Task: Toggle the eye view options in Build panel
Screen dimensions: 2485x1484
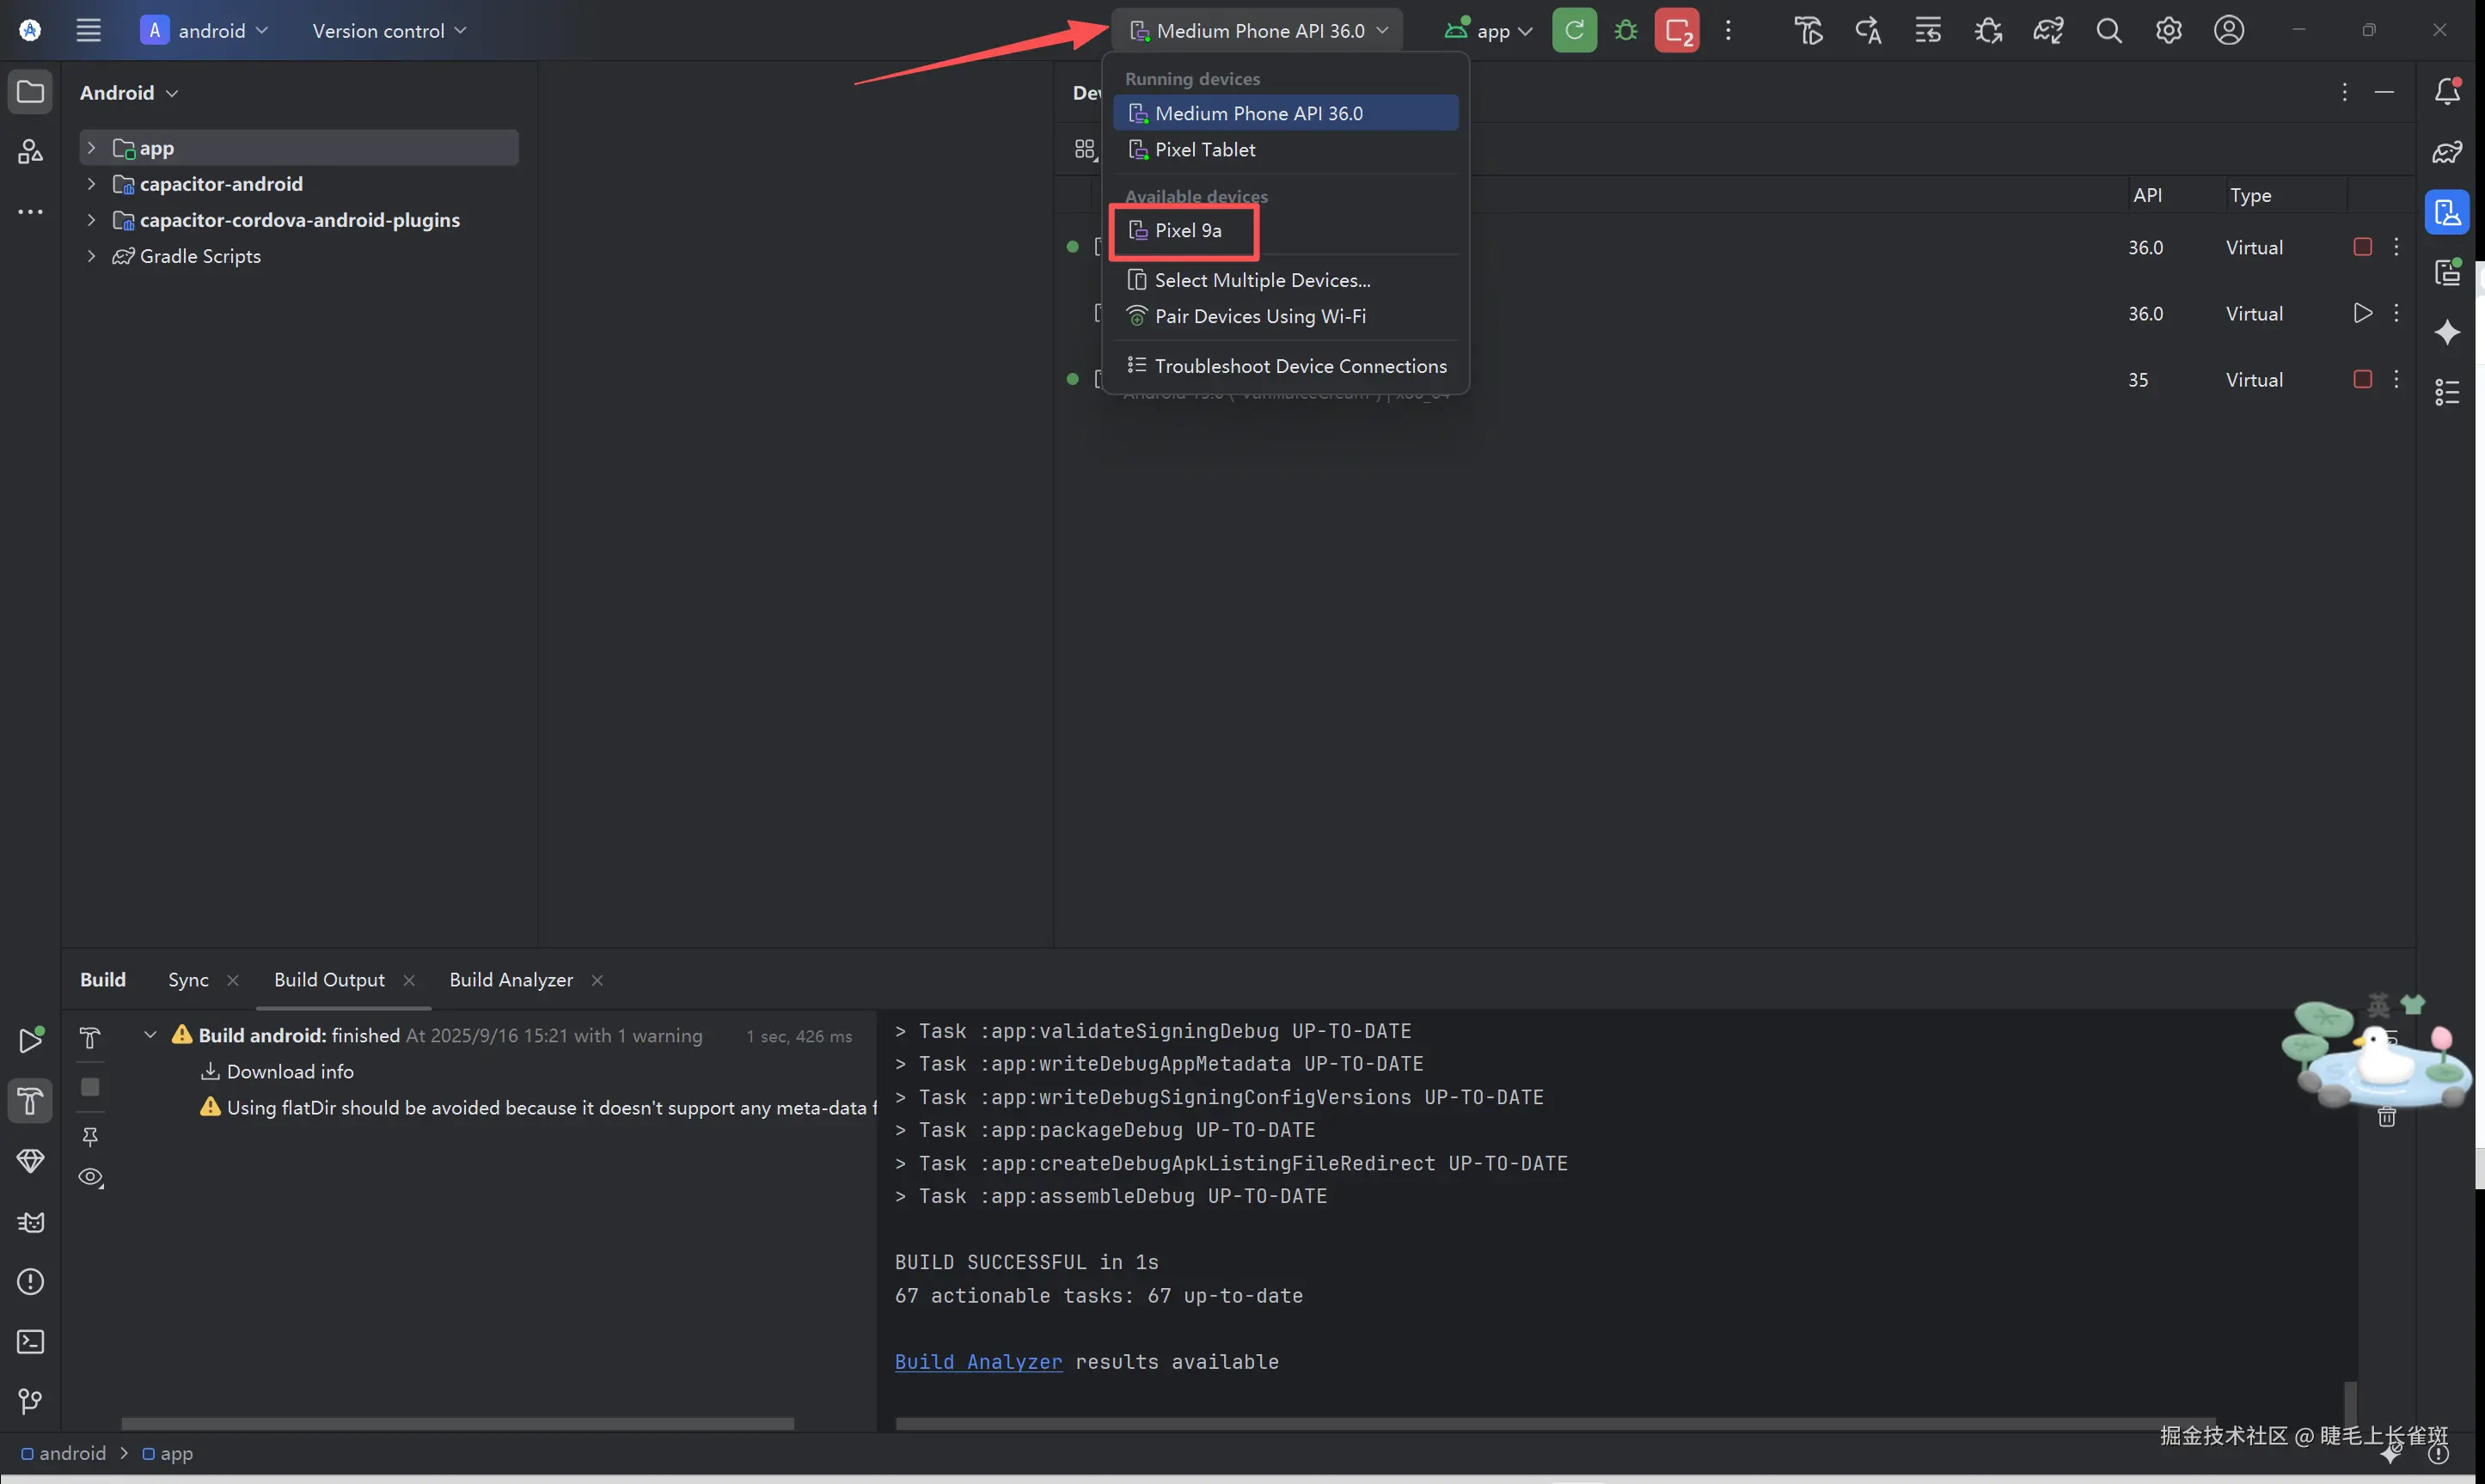Action: 90,1177
